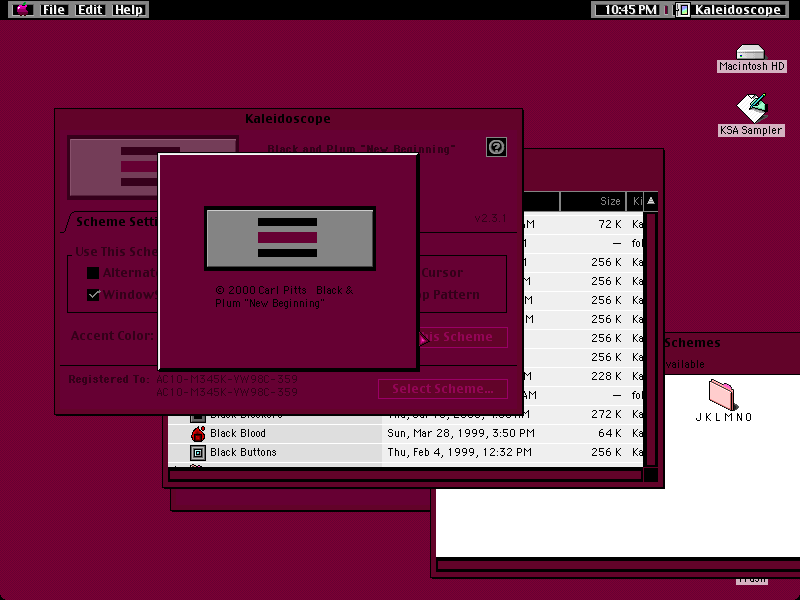
Task: Click the file list vertical scrollbar
Action: click(x=651, y=339)
